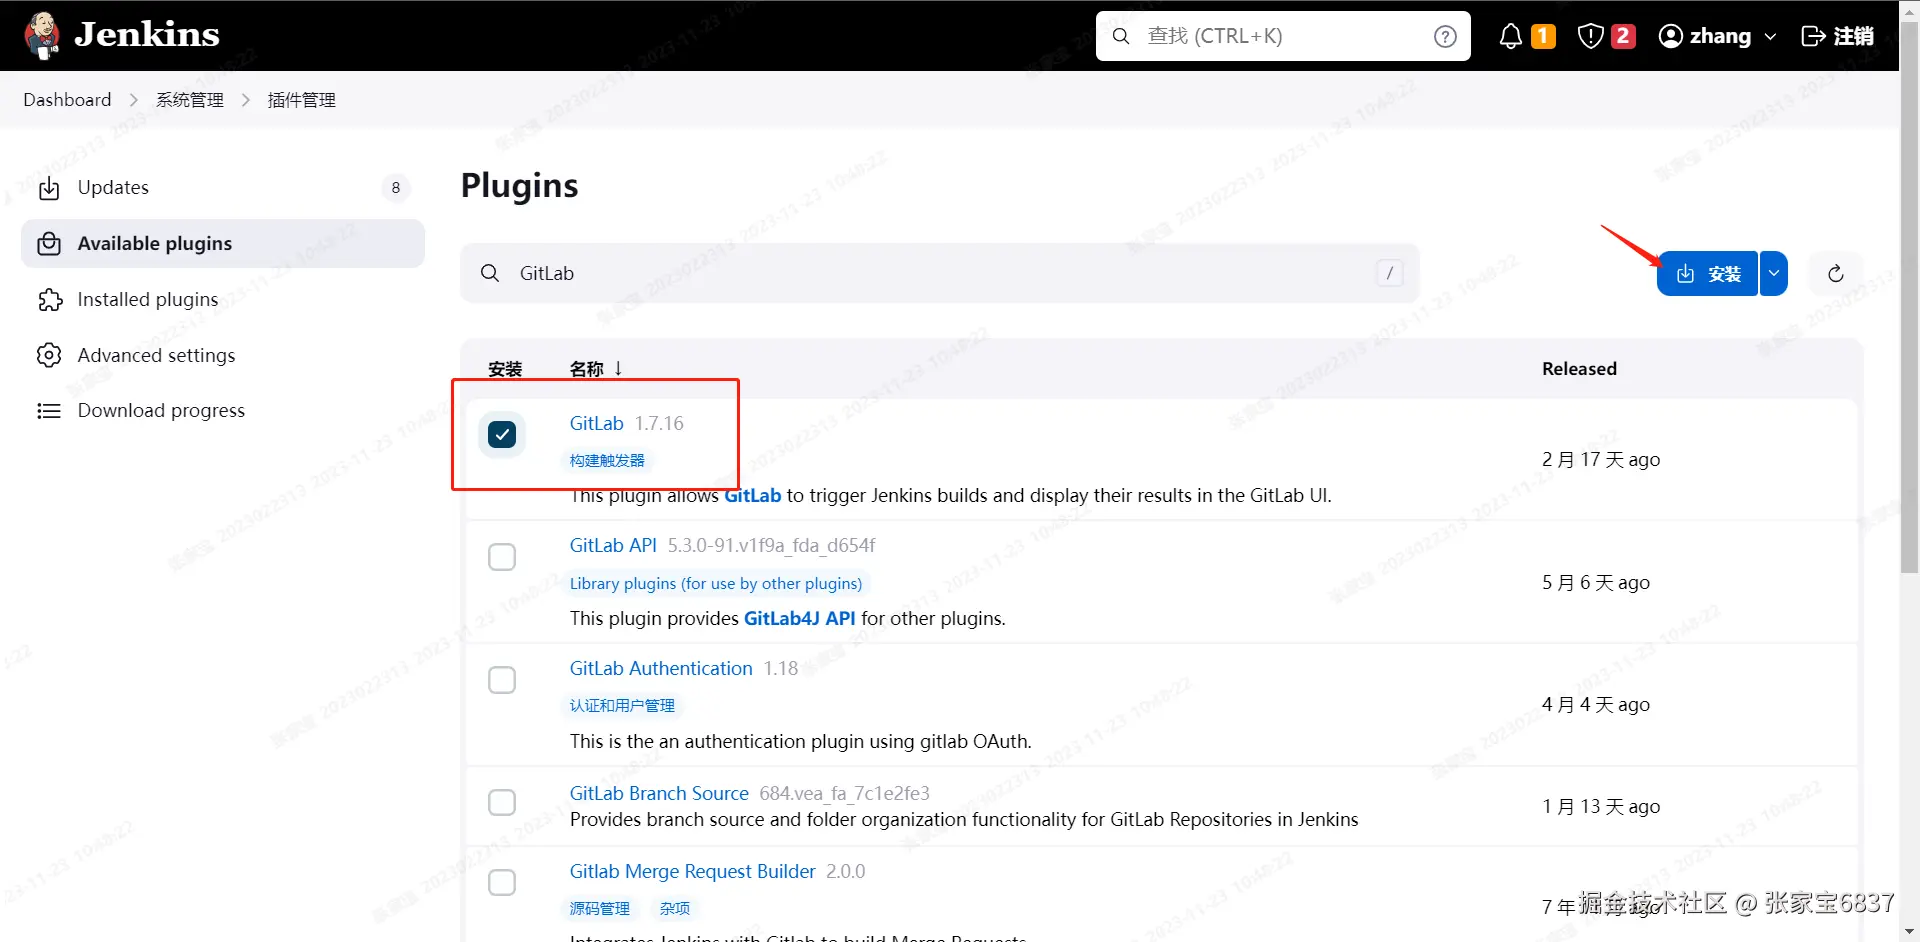View Download progress
This screenshot has height=942, width=1920.
(x=223, y=411)
